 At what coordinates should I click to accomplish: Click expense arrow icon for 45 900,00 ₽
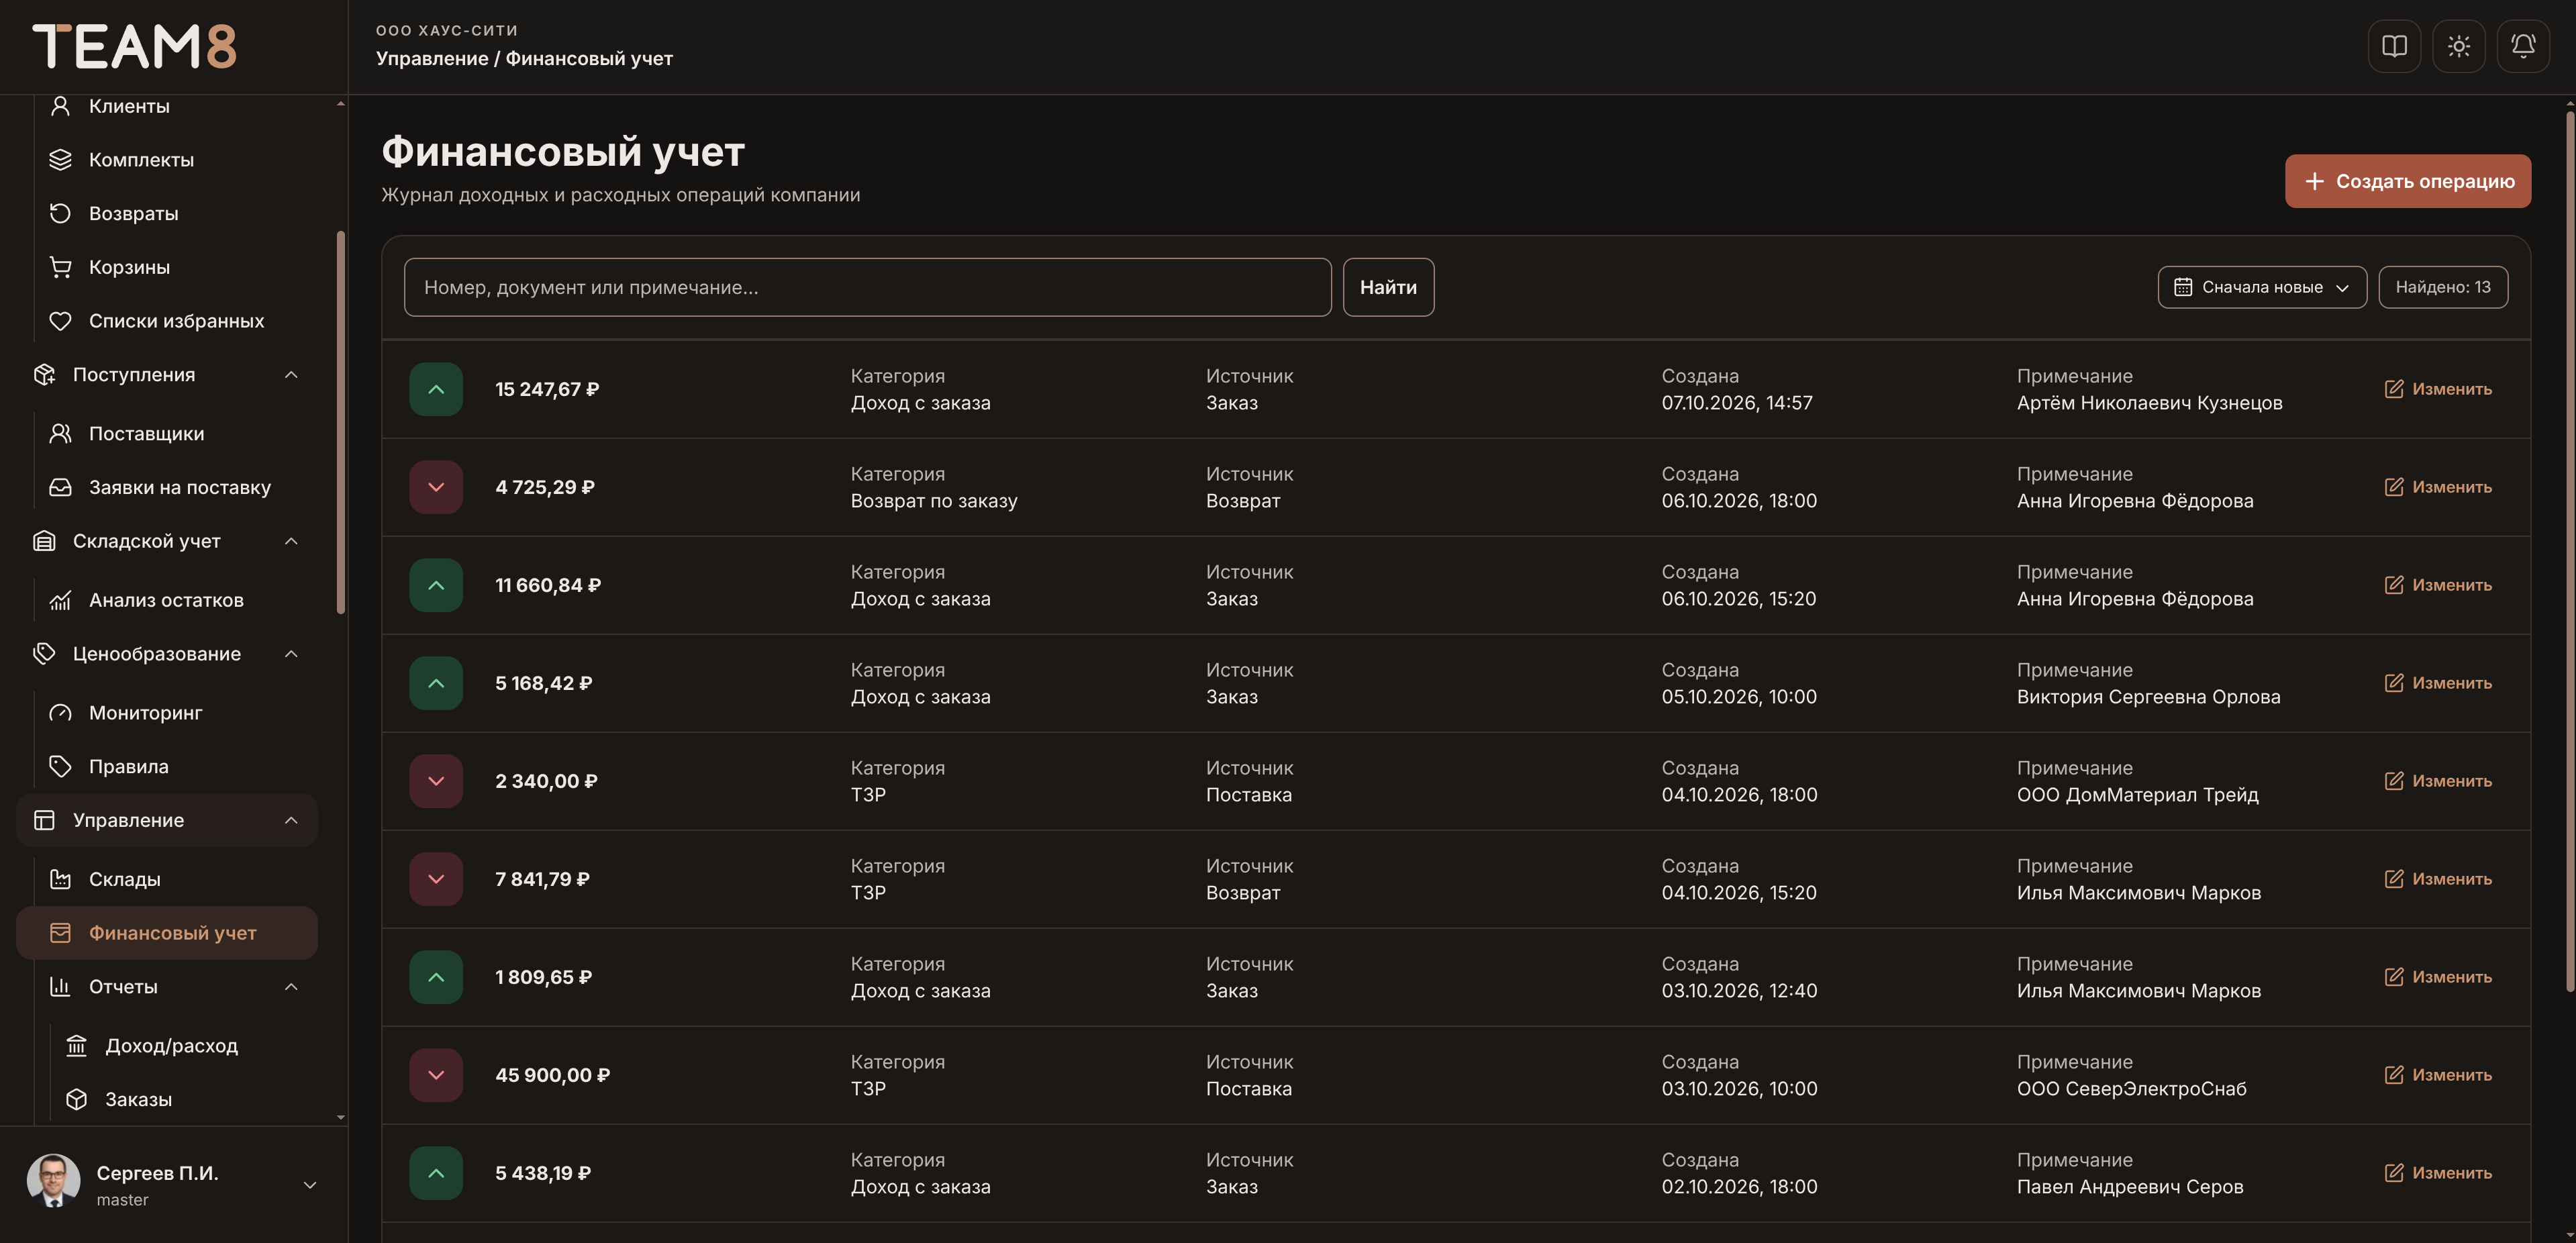tap(436, 1076)
